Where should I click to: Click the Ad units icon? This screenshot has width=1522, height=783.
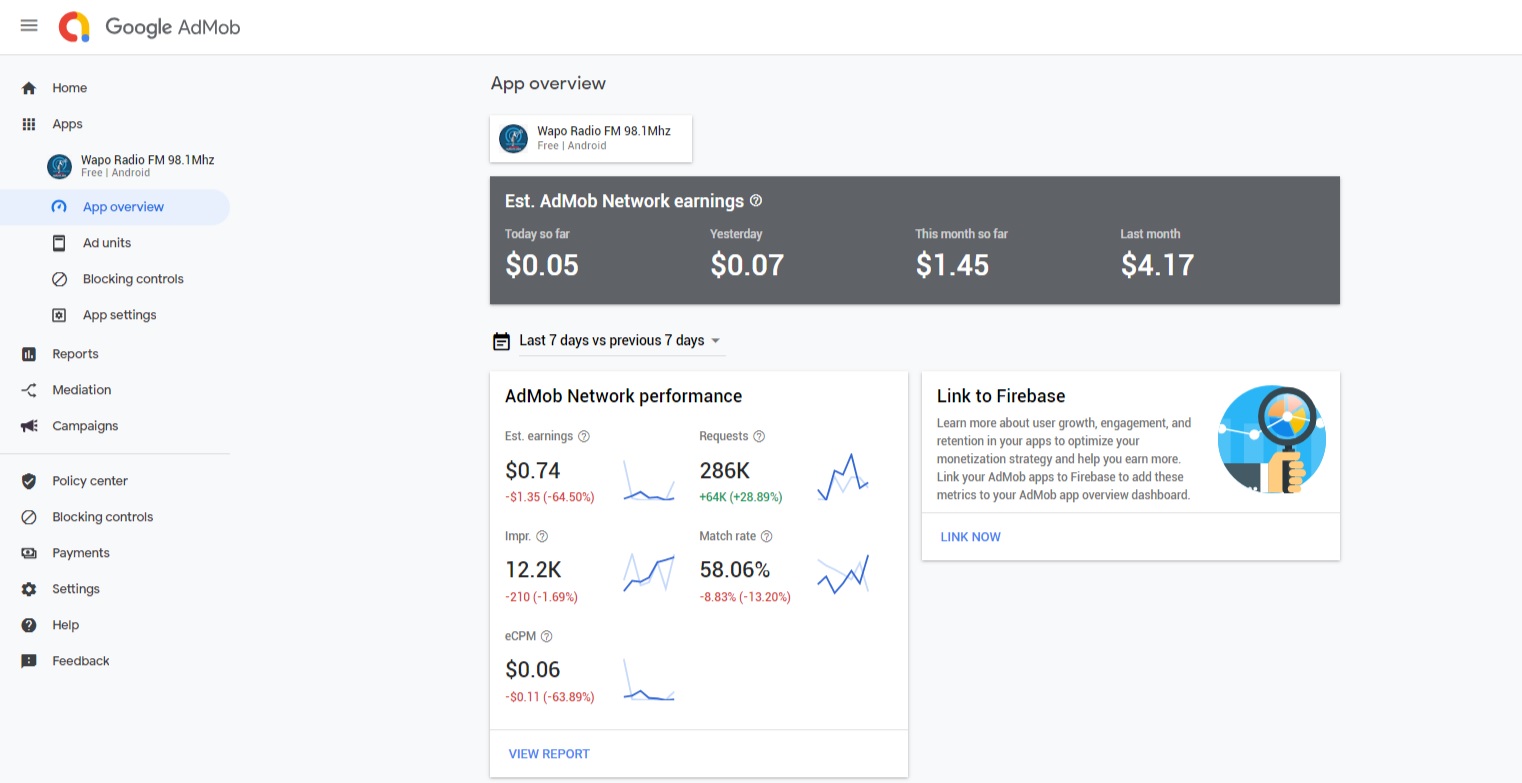tap(59, 243)
